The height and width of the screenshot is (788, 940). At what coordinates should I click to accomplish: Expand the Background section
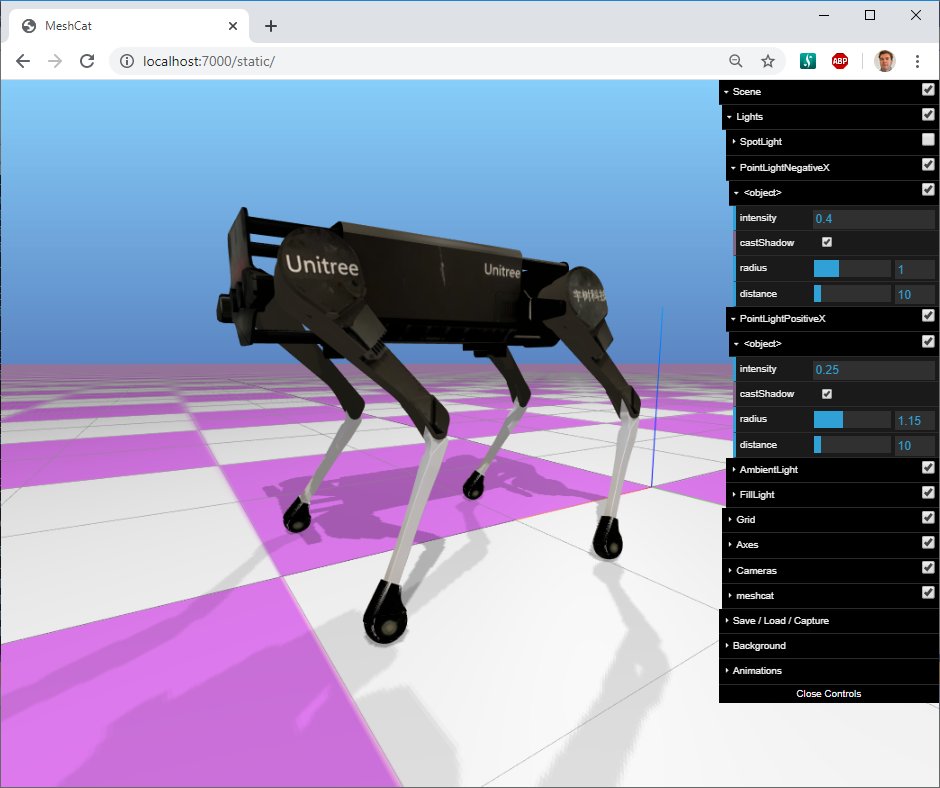pos(759,645)
